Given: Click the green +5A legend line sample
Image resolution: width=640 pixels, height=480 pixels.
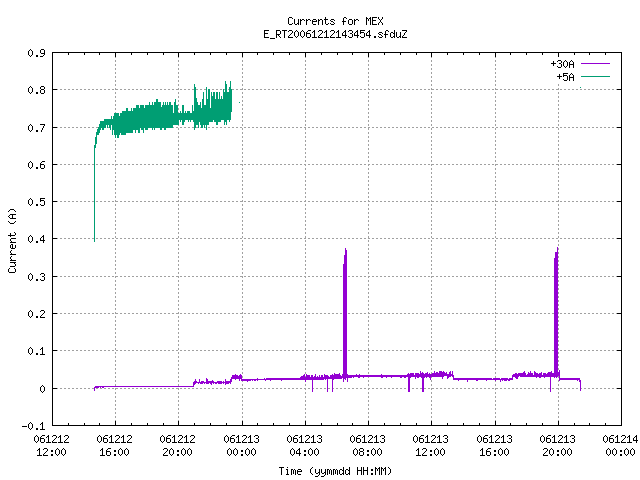Looking at the screenshot, I should tap(596, 76).
